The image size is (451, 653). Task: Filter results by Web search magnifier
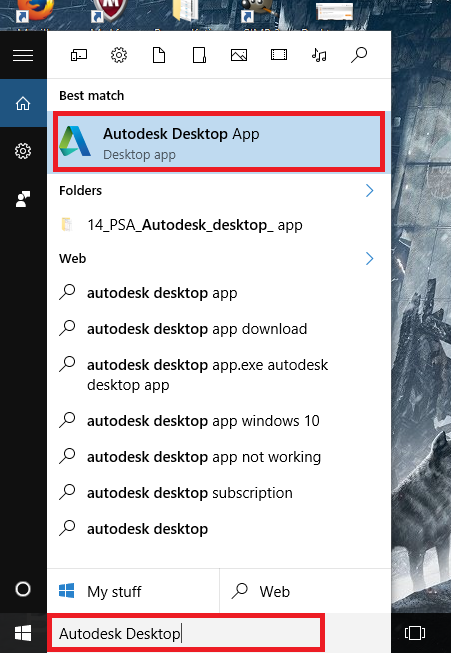pos(359,55)
